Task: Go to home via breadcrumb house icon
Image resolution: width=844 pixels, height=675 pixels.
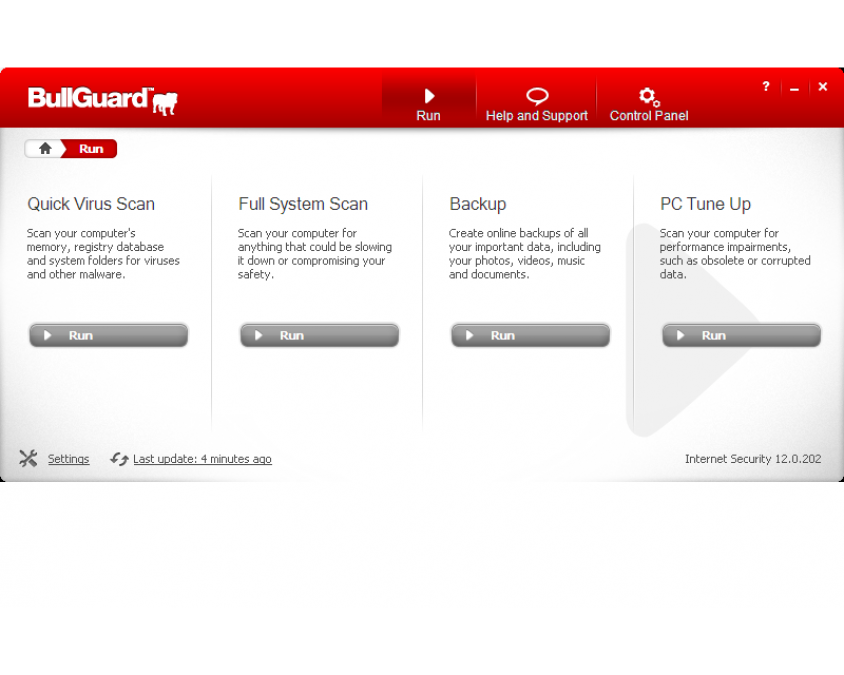Action: (45, 149)
